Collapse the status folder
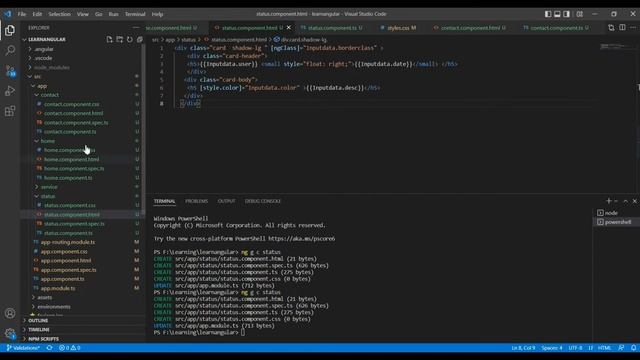 click(47, 196)
